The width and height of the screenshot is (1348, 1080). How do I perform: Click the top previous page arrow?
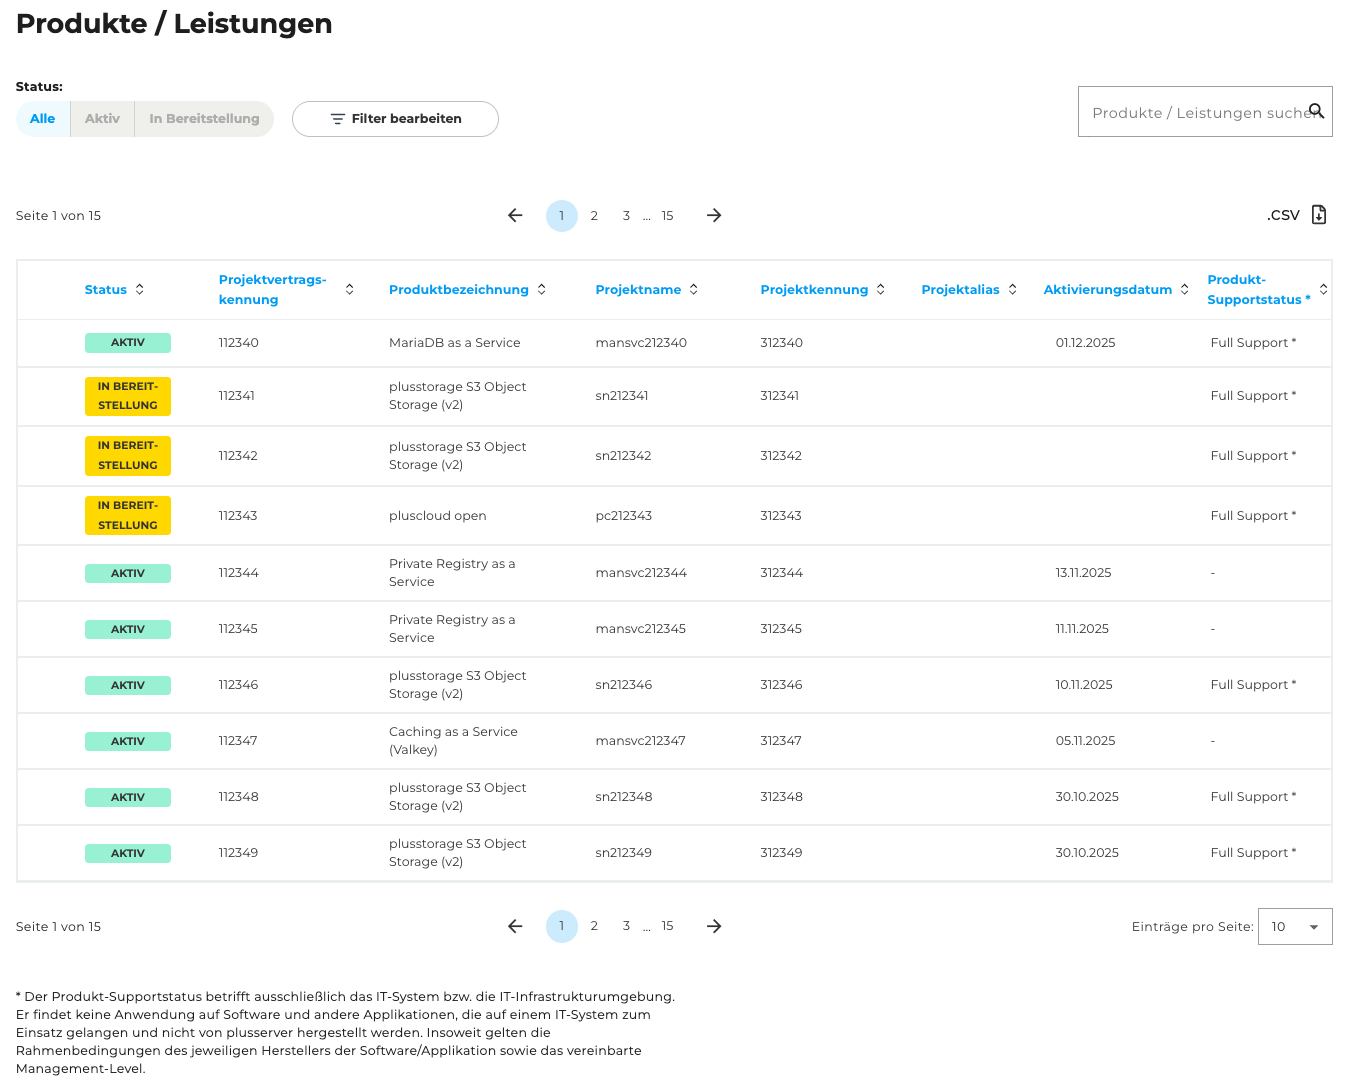pos(515,216)
